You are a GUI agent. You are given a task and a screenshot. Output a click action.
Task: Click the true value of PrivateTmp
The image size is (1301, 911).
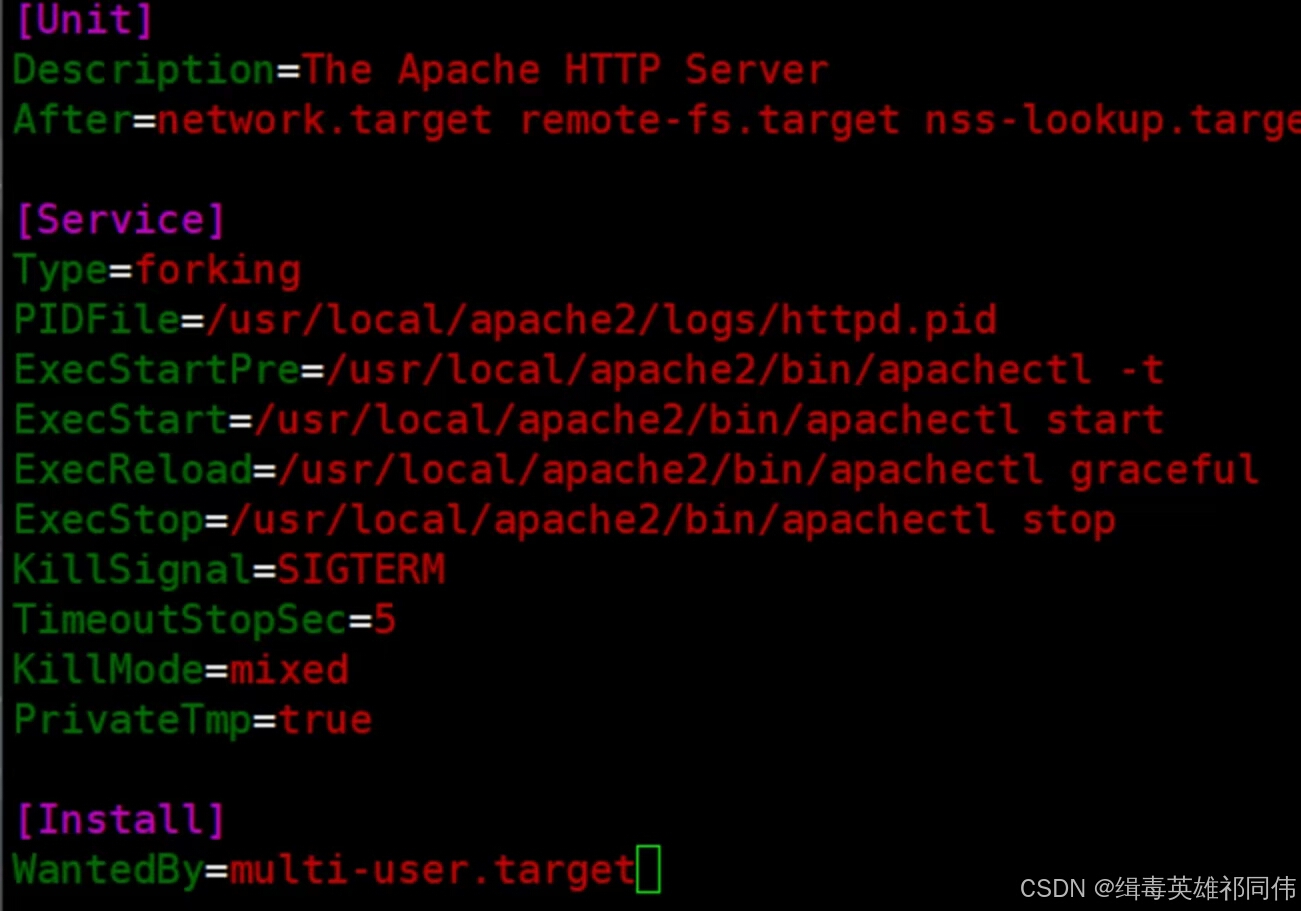325,720
